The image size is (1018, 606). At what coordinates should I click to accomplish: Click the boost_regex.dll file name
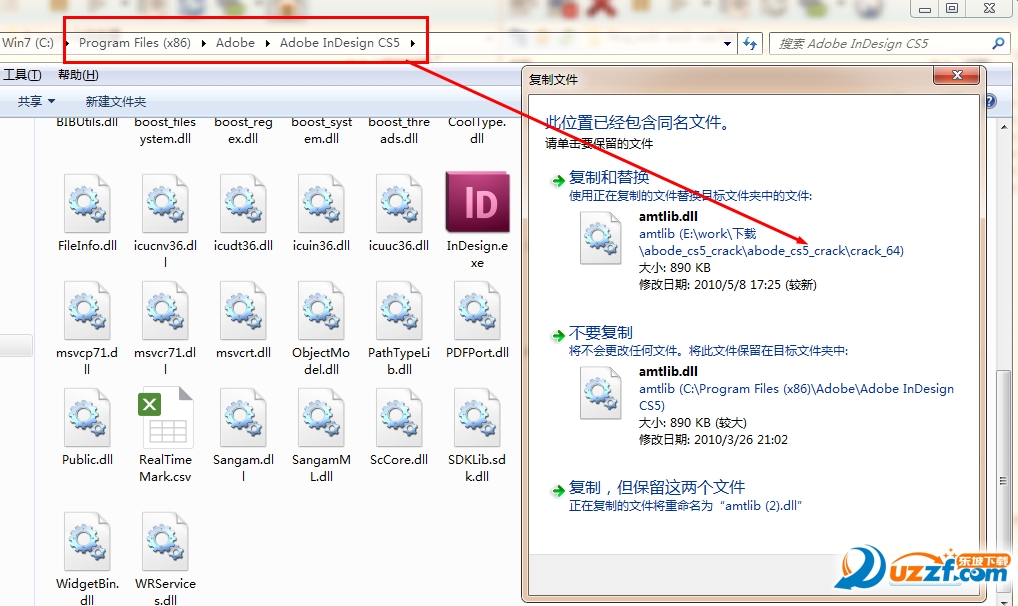[243, 130]
